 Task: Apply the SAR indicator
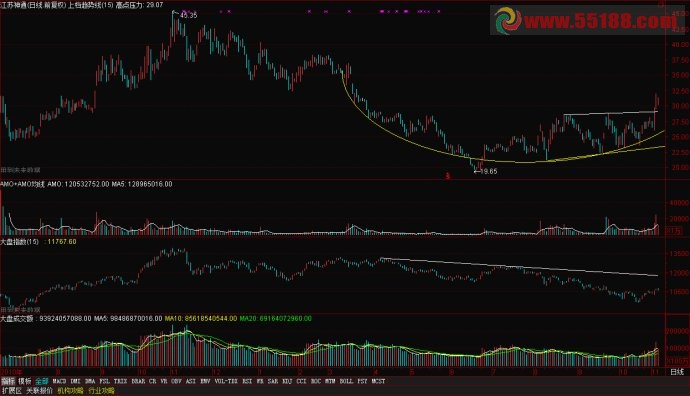[x=273, y=381]
